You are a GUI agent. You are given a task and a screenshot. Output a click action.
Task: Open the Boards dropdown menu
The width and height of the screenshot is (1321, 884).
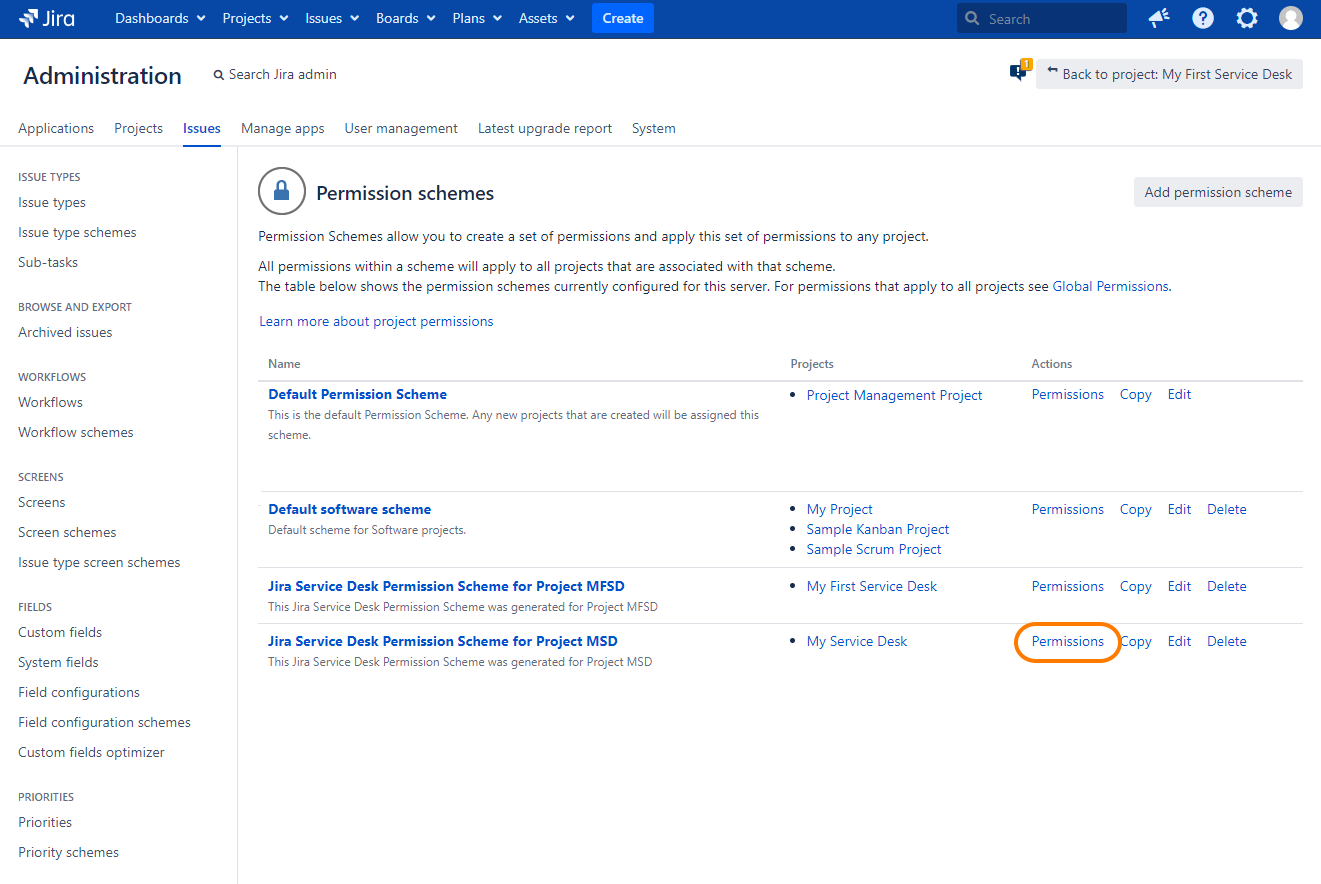(405, 18)
